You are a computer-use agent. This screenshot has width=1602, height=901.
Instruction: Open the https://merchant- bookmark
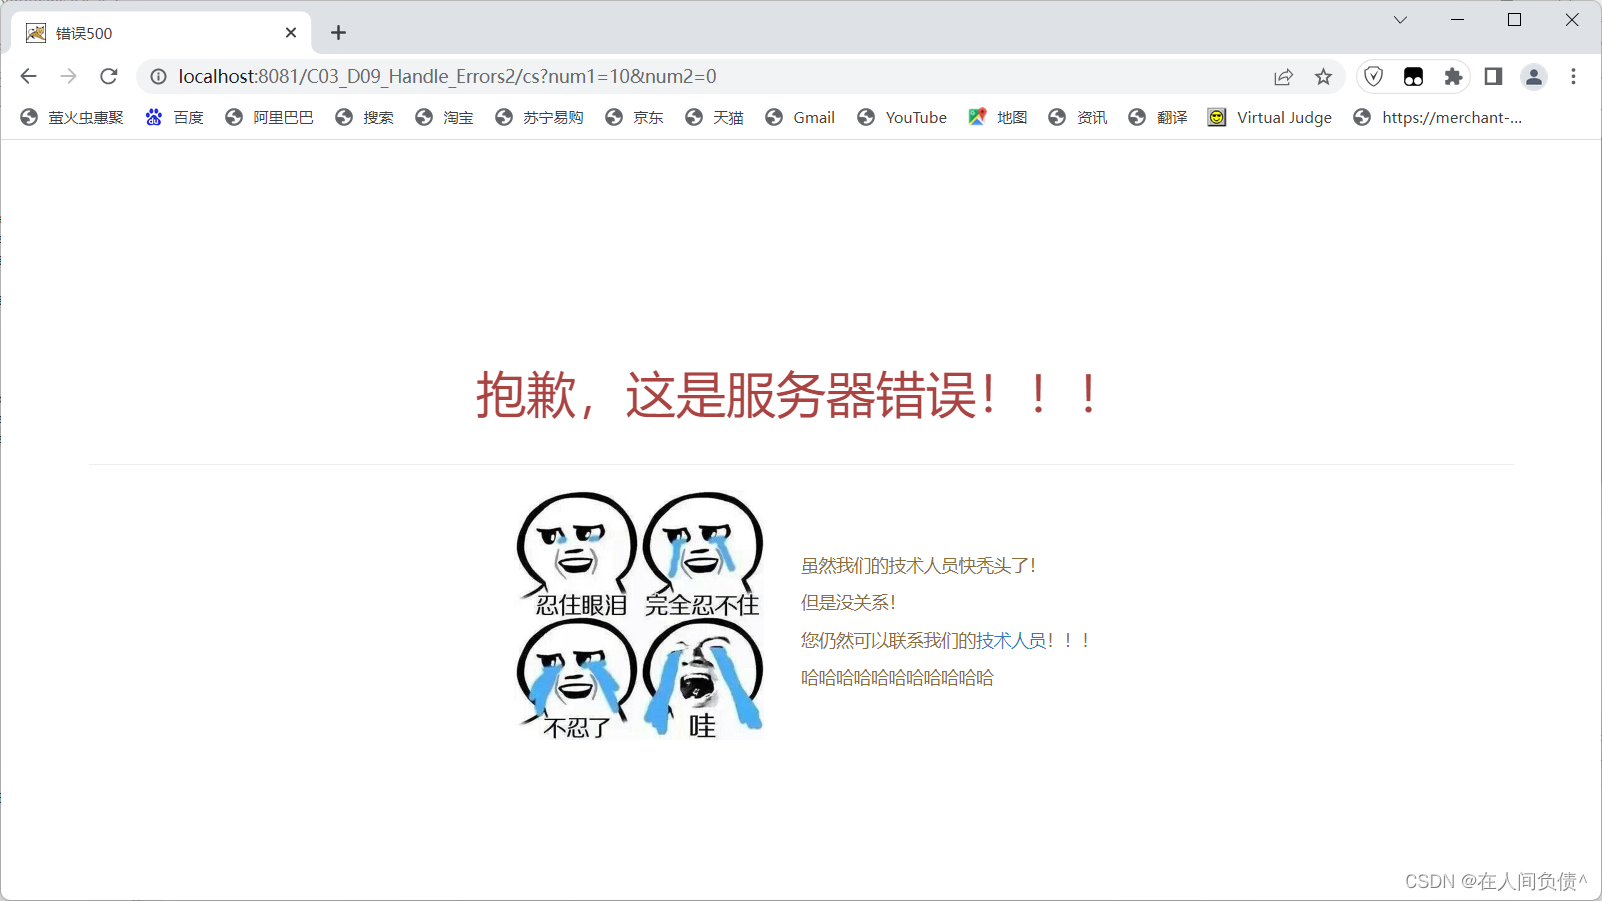tap(1438, 118)
